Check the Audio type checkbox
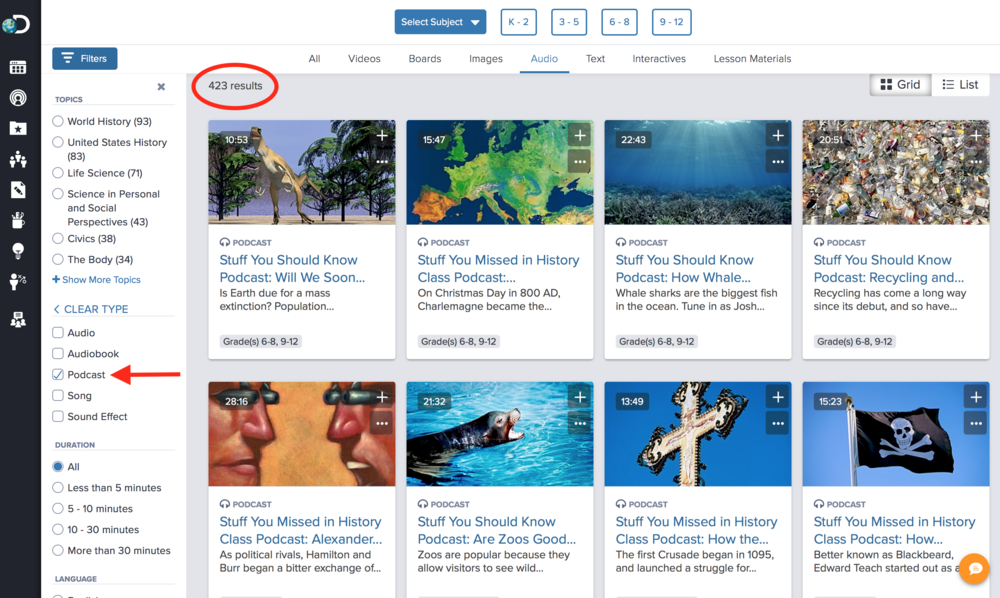 point(58,333)
